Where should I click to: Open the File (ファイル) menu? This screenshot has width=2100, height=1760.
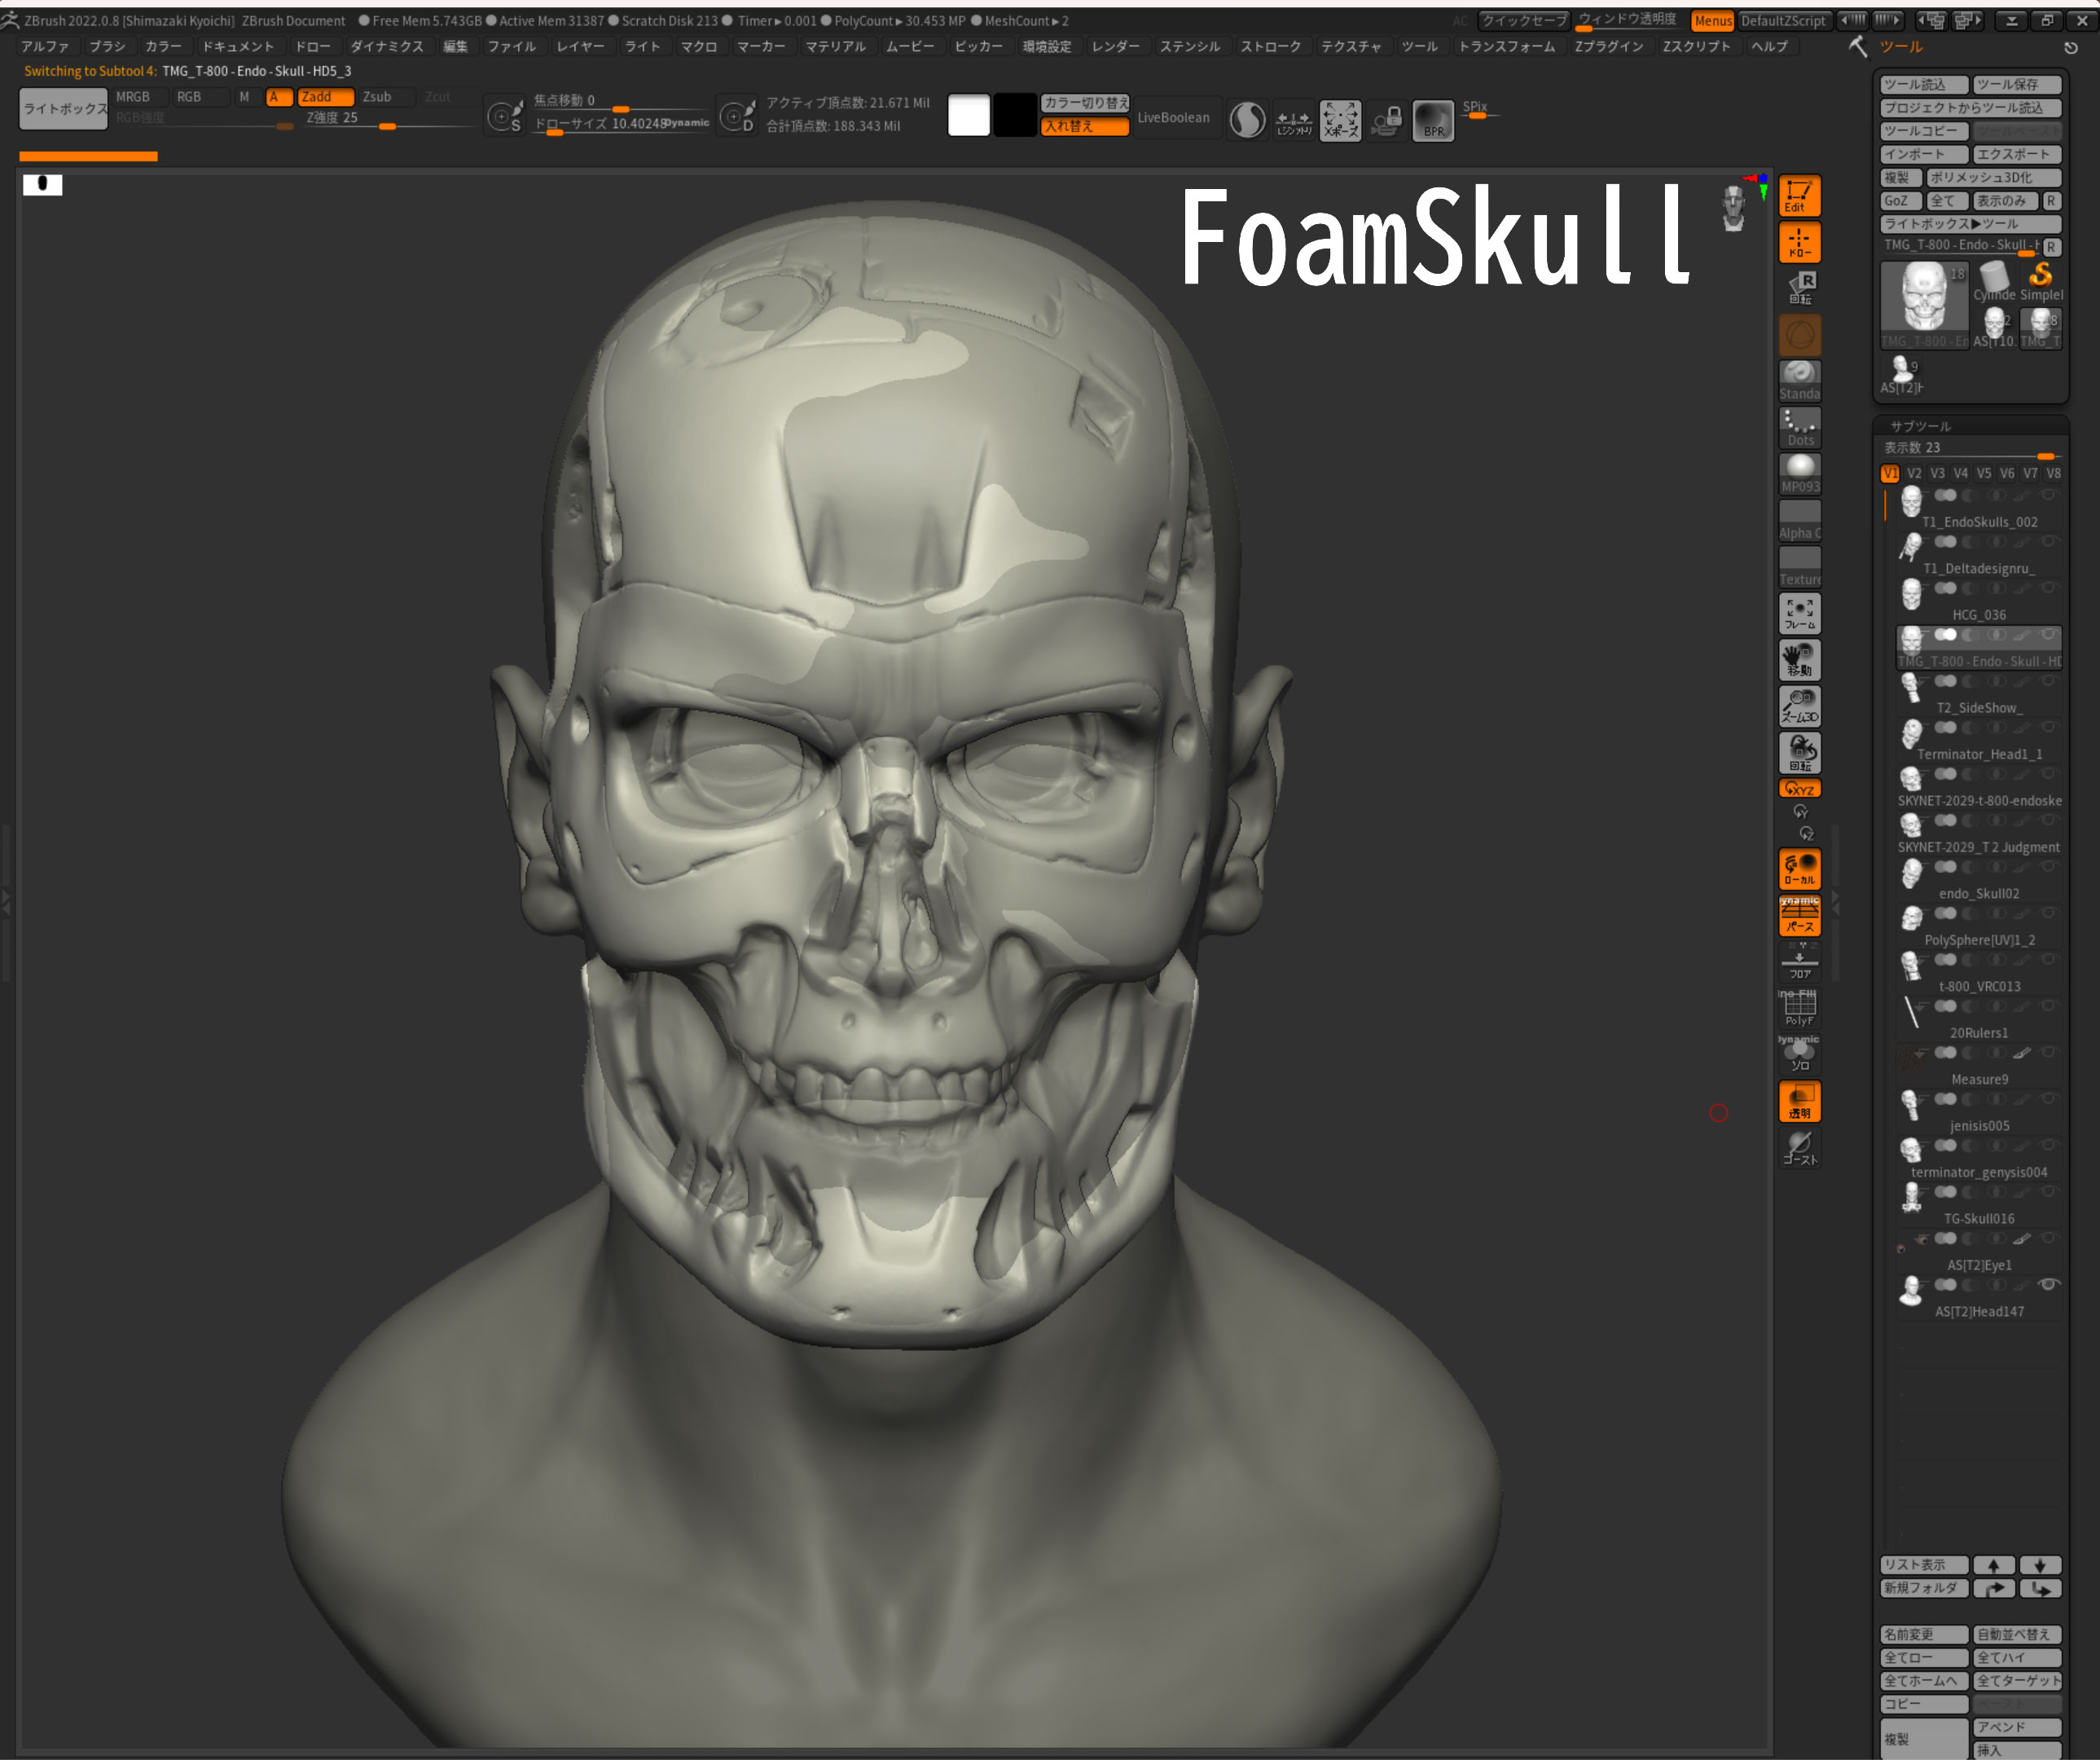coord(512,47)
